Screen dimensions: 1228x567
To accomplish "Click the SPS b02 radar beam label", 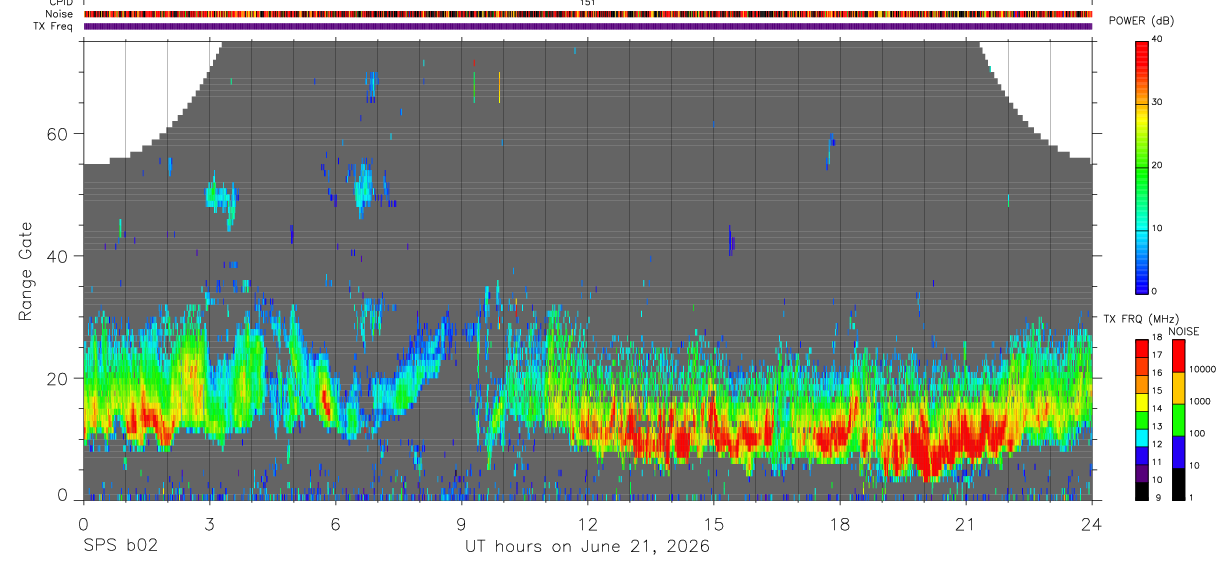I will (120, 546).
